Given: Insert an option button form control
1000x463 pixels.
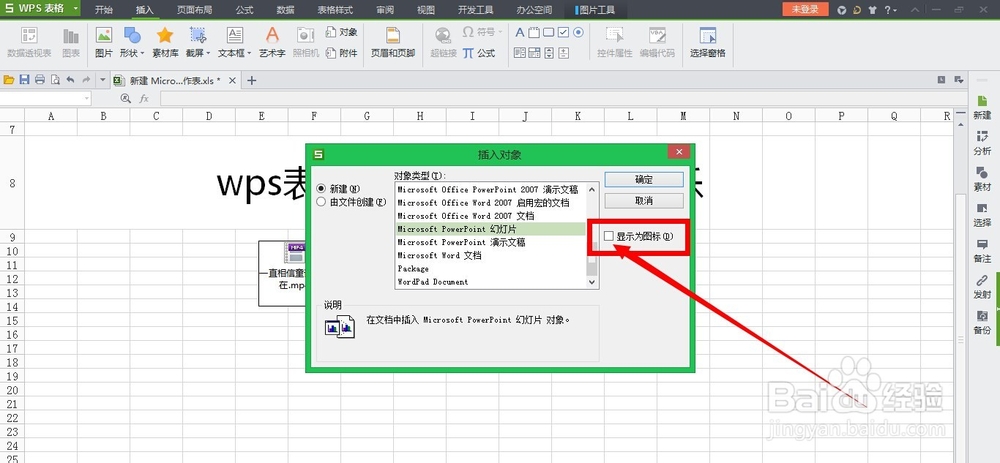Looking at the screenshot, I should 578,33.
